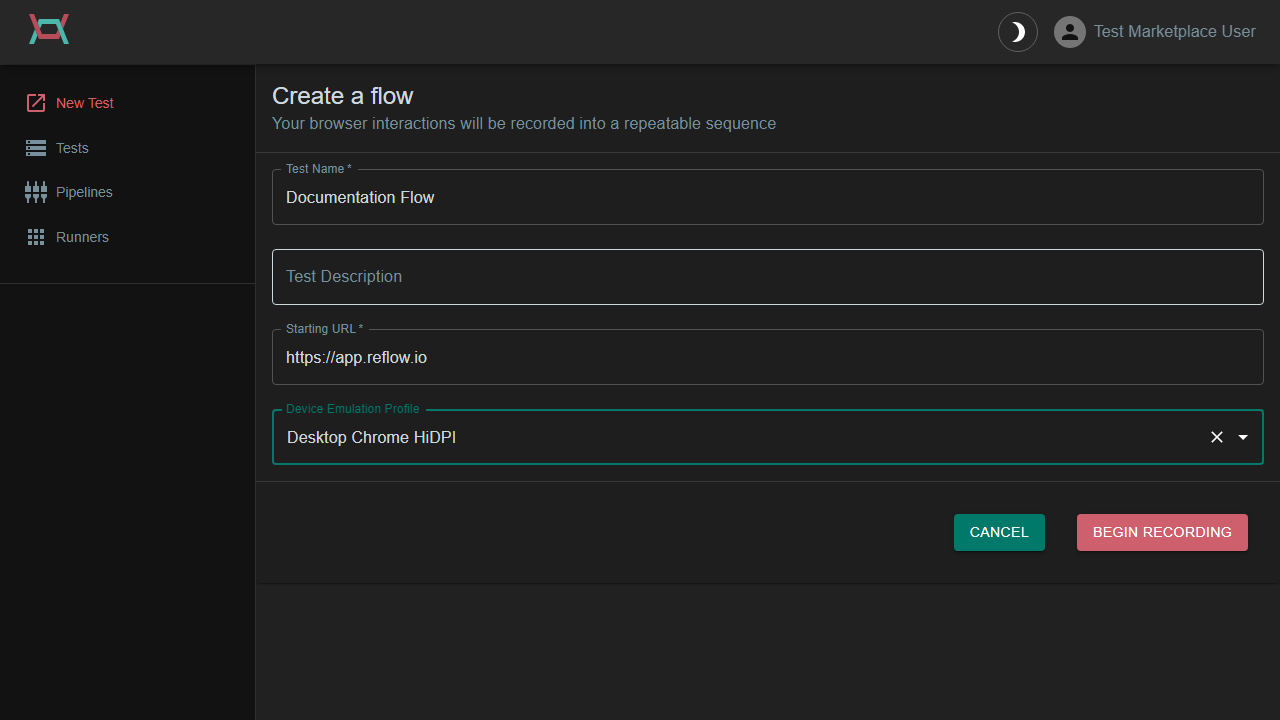Expand Device Emulation Profile dropdown arrow
Viewport: 1280px width, 720px height.
pos(1243,437)
